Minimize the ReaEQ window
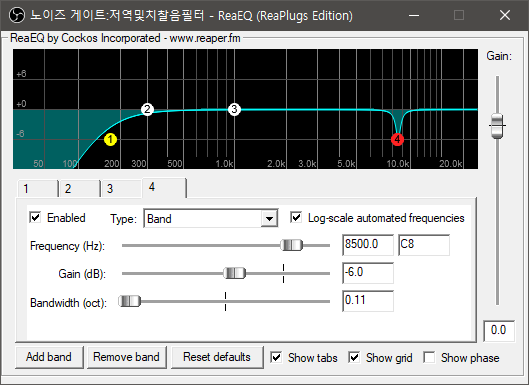The height and width of the screenshot is (385, 529). (414, 15)
